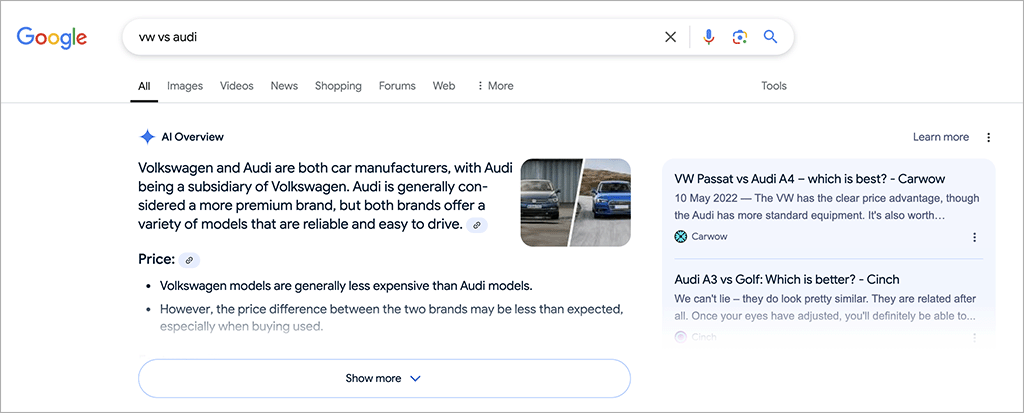
Task: Switch to the News tab
Action: click(284, 86)
